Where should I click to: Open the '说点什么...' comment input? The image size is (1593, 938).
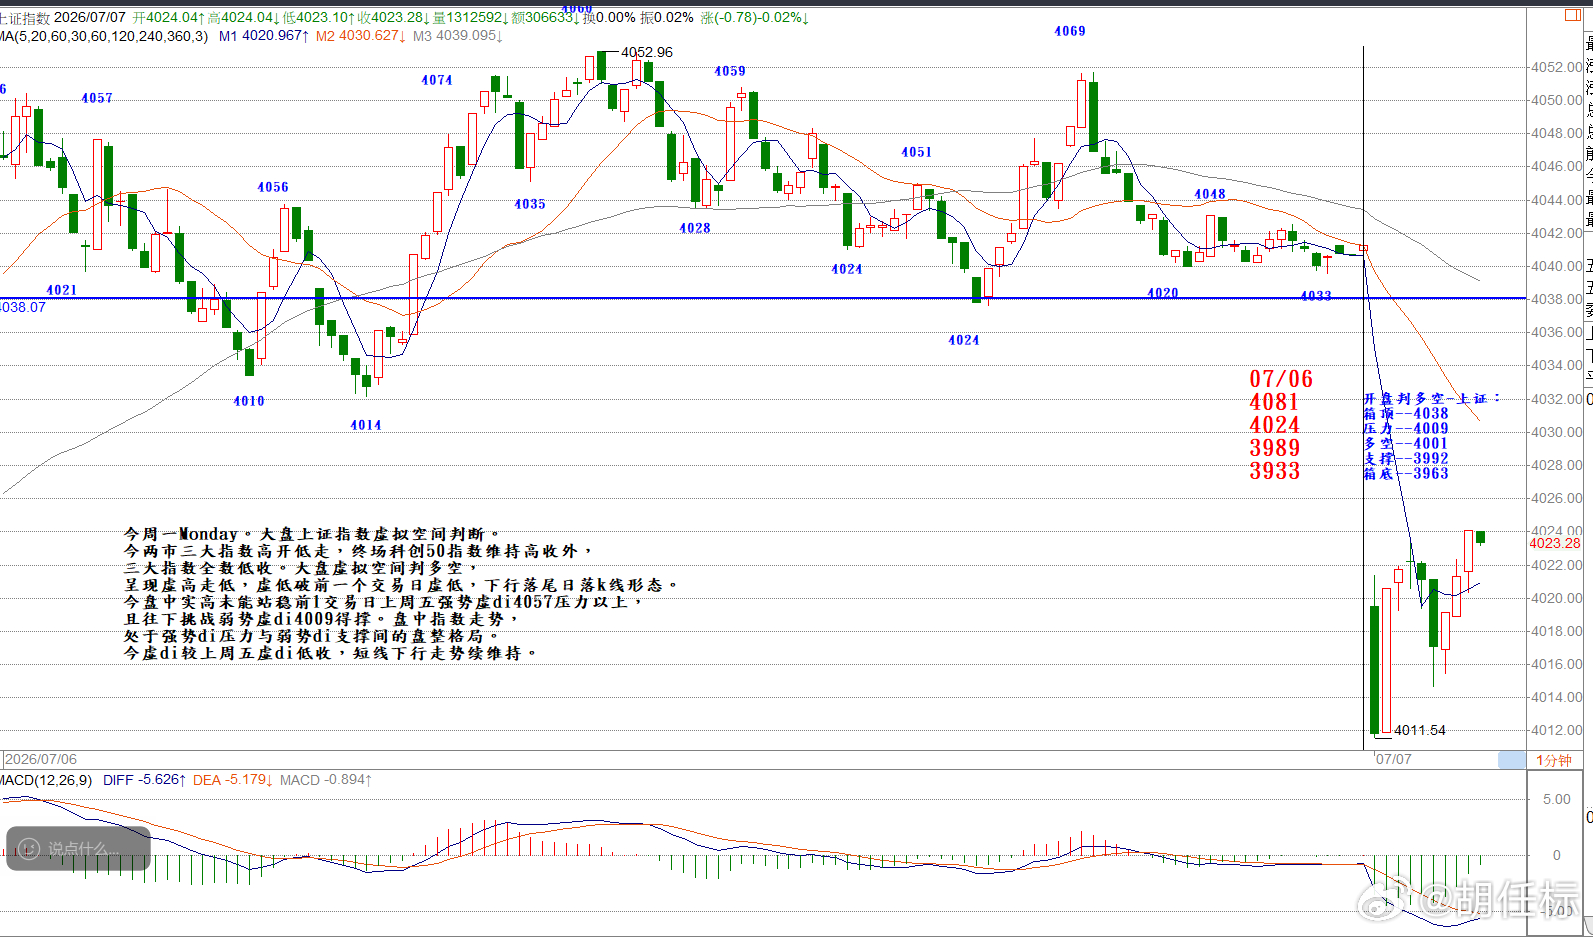pos(79,849)
